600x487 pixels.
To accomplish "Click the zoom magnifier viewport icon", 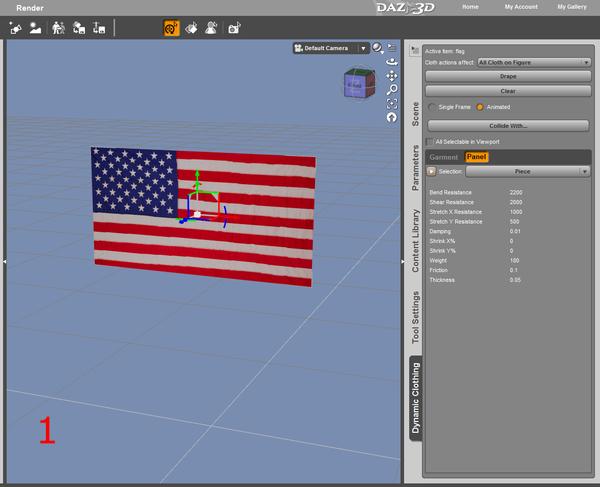I will click(x=392, y=90).
